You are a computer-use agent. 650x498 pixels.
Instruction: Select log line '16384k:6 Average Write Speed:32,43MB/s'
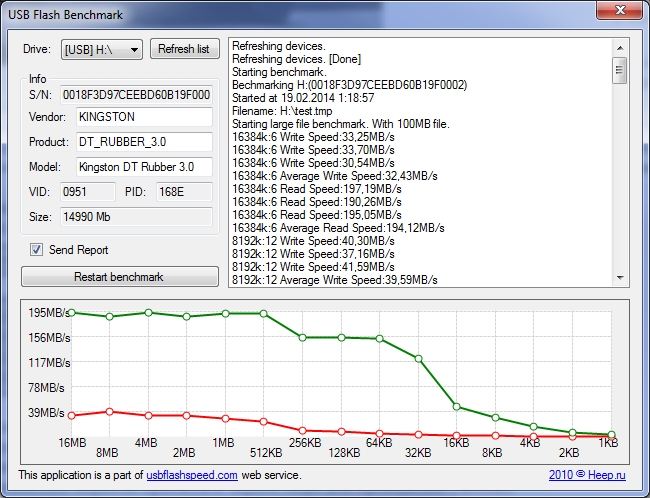(x=335, y=176)
